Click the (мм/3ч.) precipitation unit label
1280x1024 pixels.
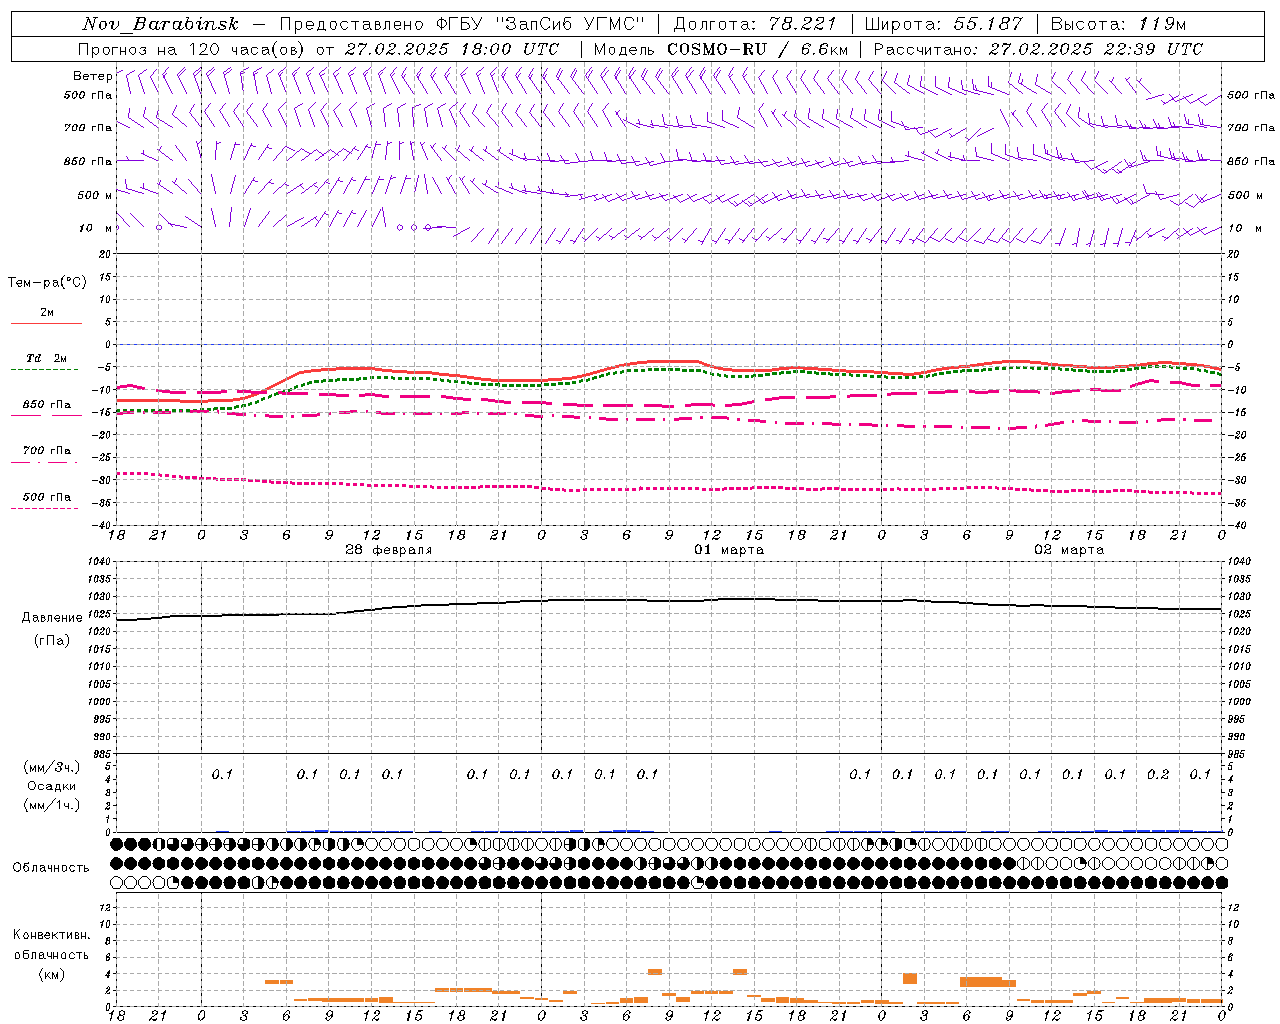click(52, 767)
